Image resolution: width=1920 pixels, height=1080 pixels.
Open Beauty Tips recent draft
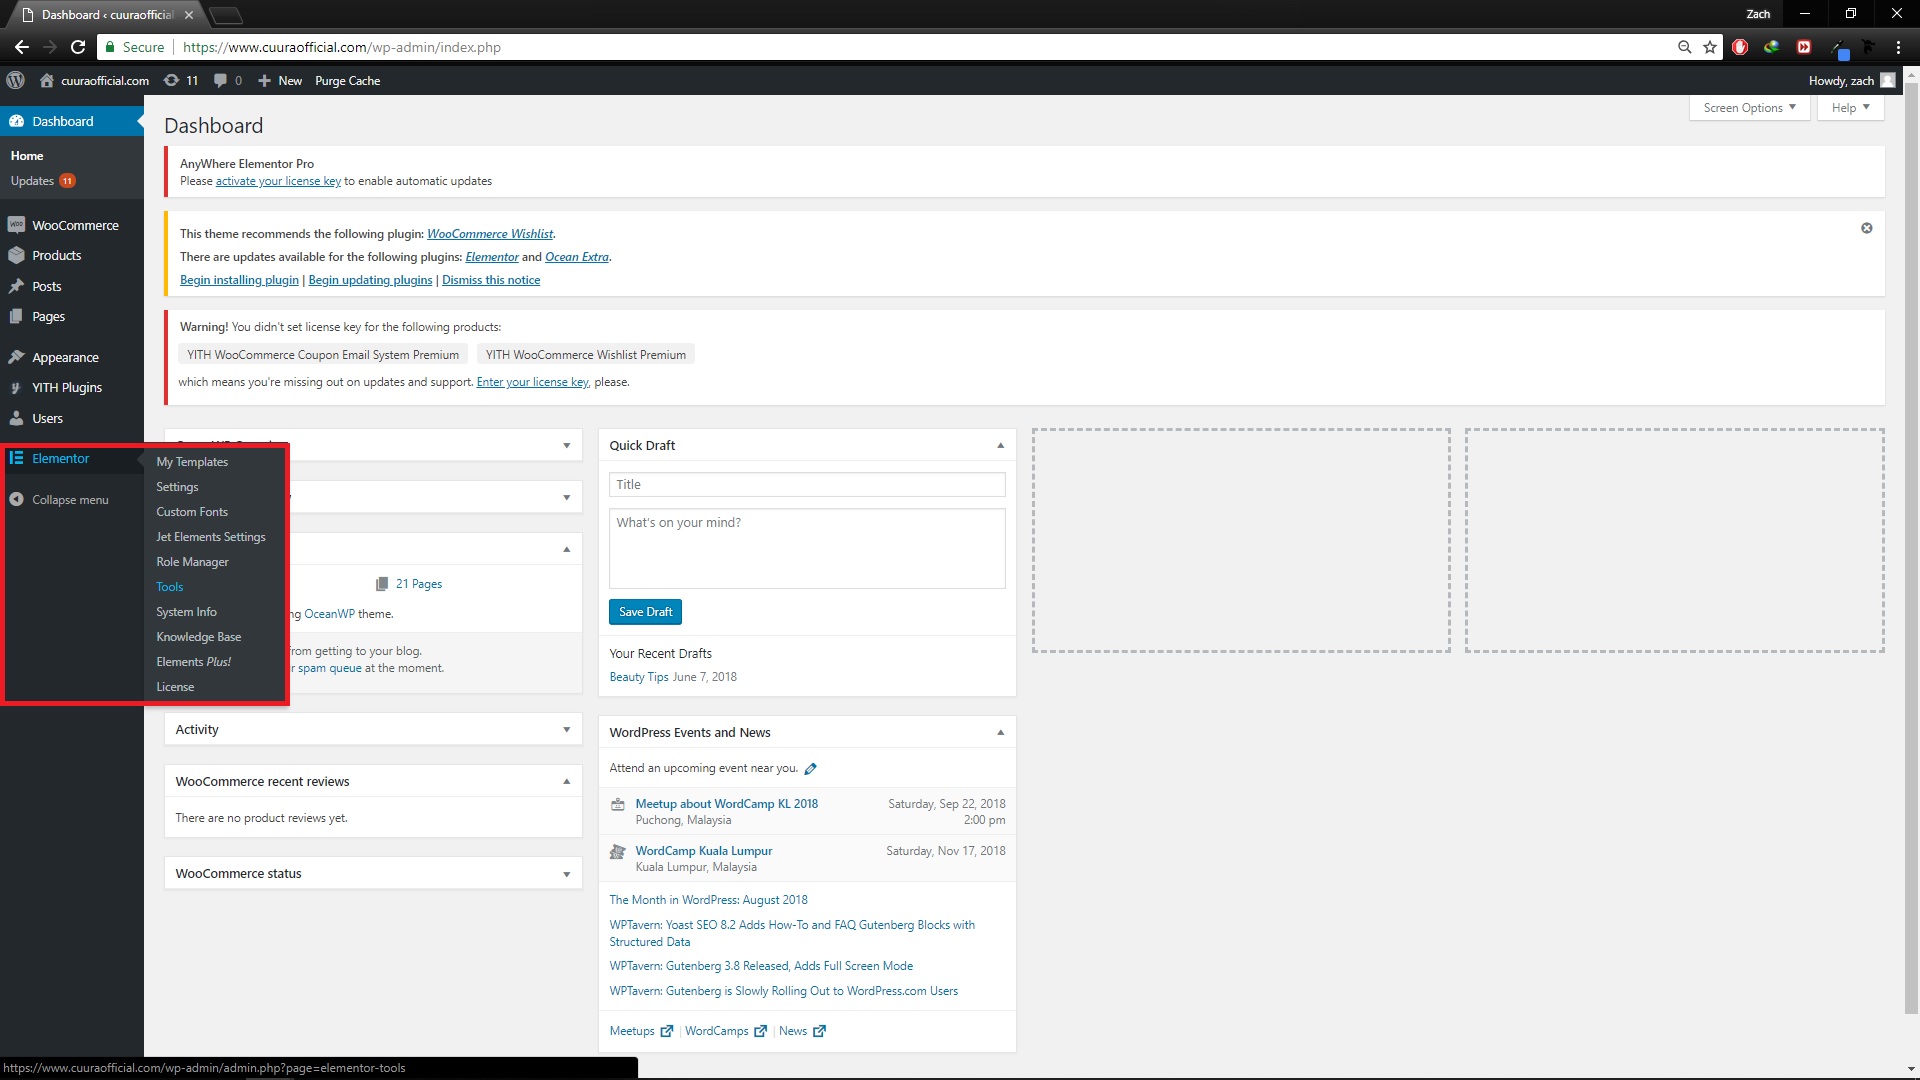[639, 677]
